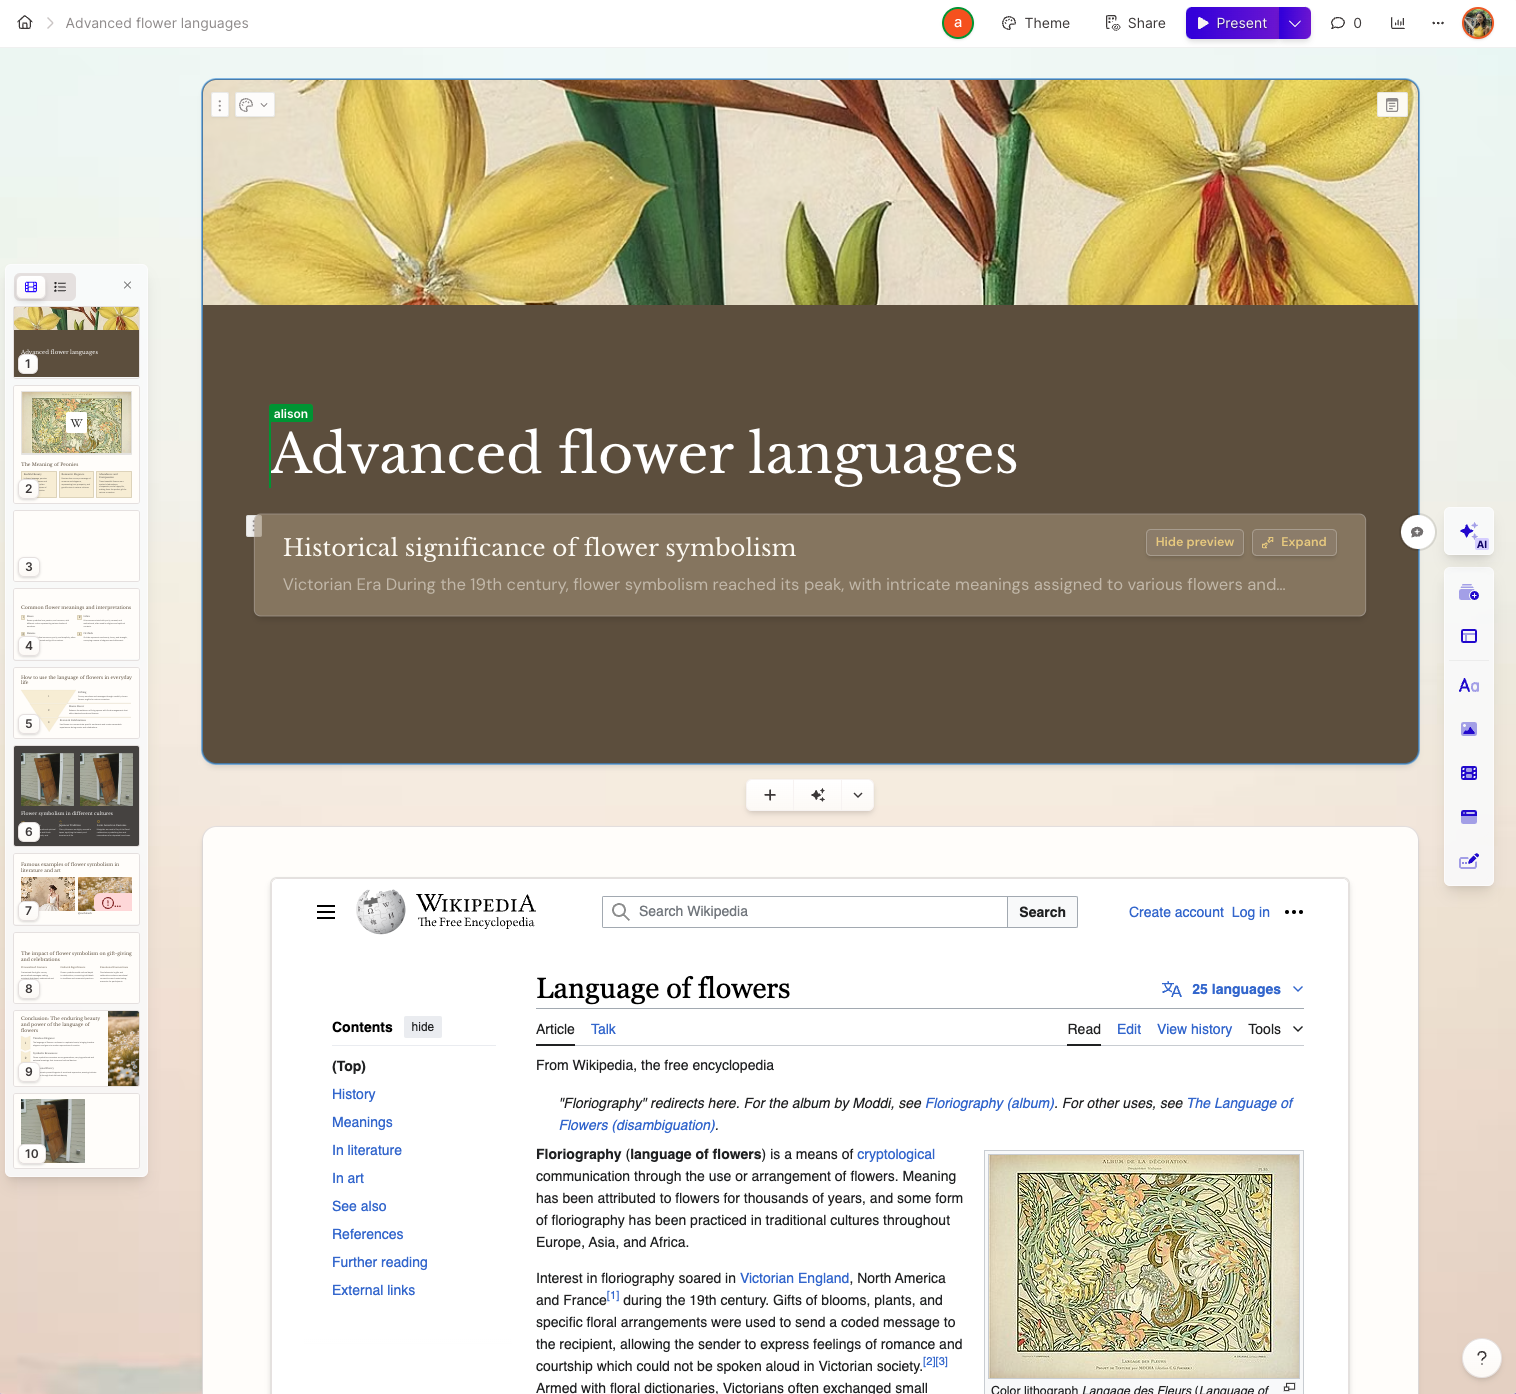
Task: Select the Read tab
Action: tap(1084, 1029)
